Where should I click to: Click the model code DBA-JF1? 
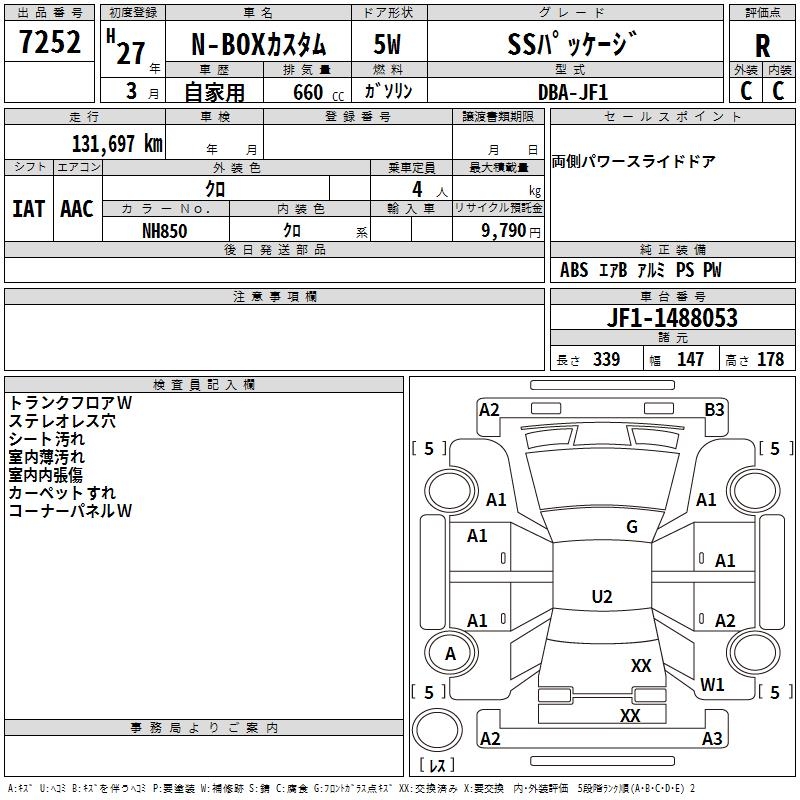[571, 91]
